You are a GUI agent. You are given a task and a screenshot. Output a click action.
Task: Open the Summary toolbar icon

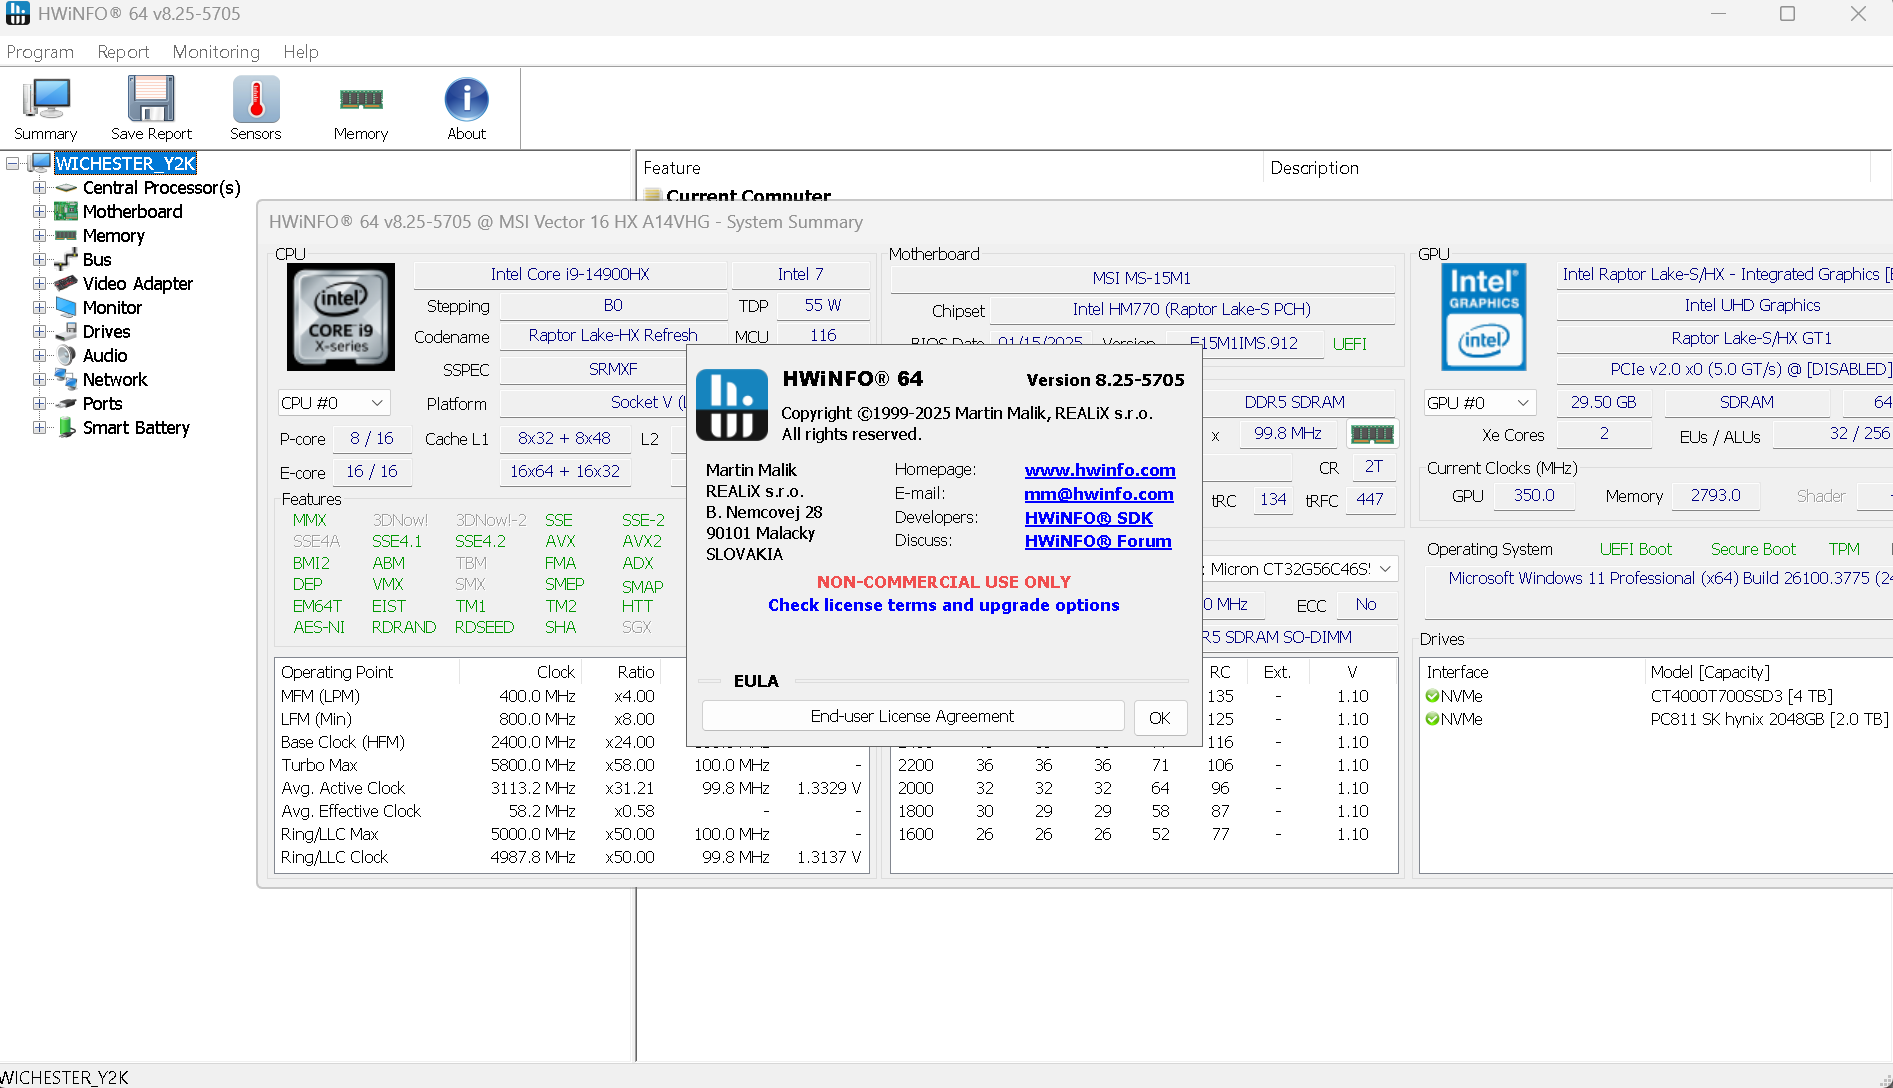tap(46, 100)
